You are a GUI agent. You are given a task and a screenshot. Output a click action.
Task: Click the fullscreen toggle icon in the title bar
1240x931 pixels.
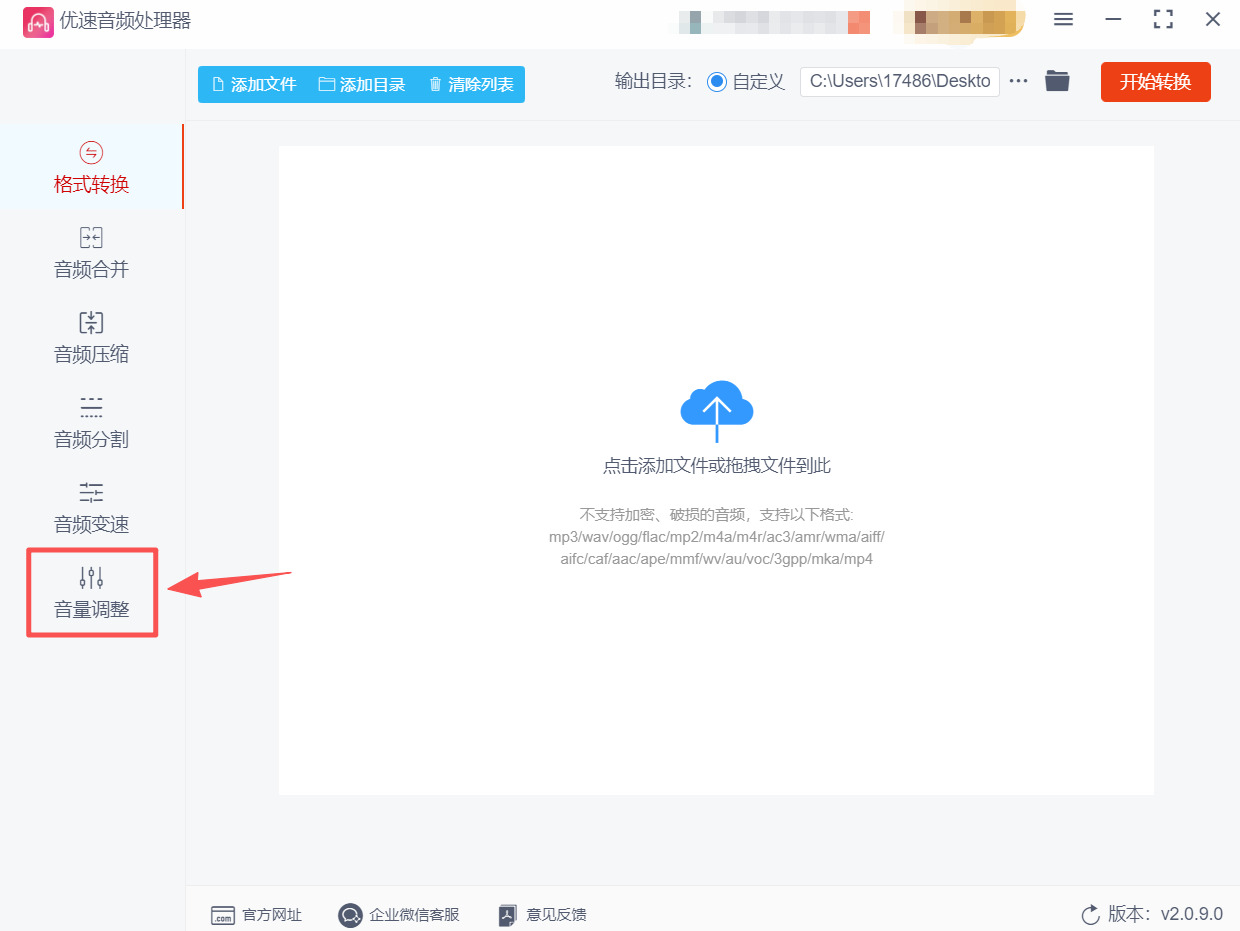[x=1163, y=19]
